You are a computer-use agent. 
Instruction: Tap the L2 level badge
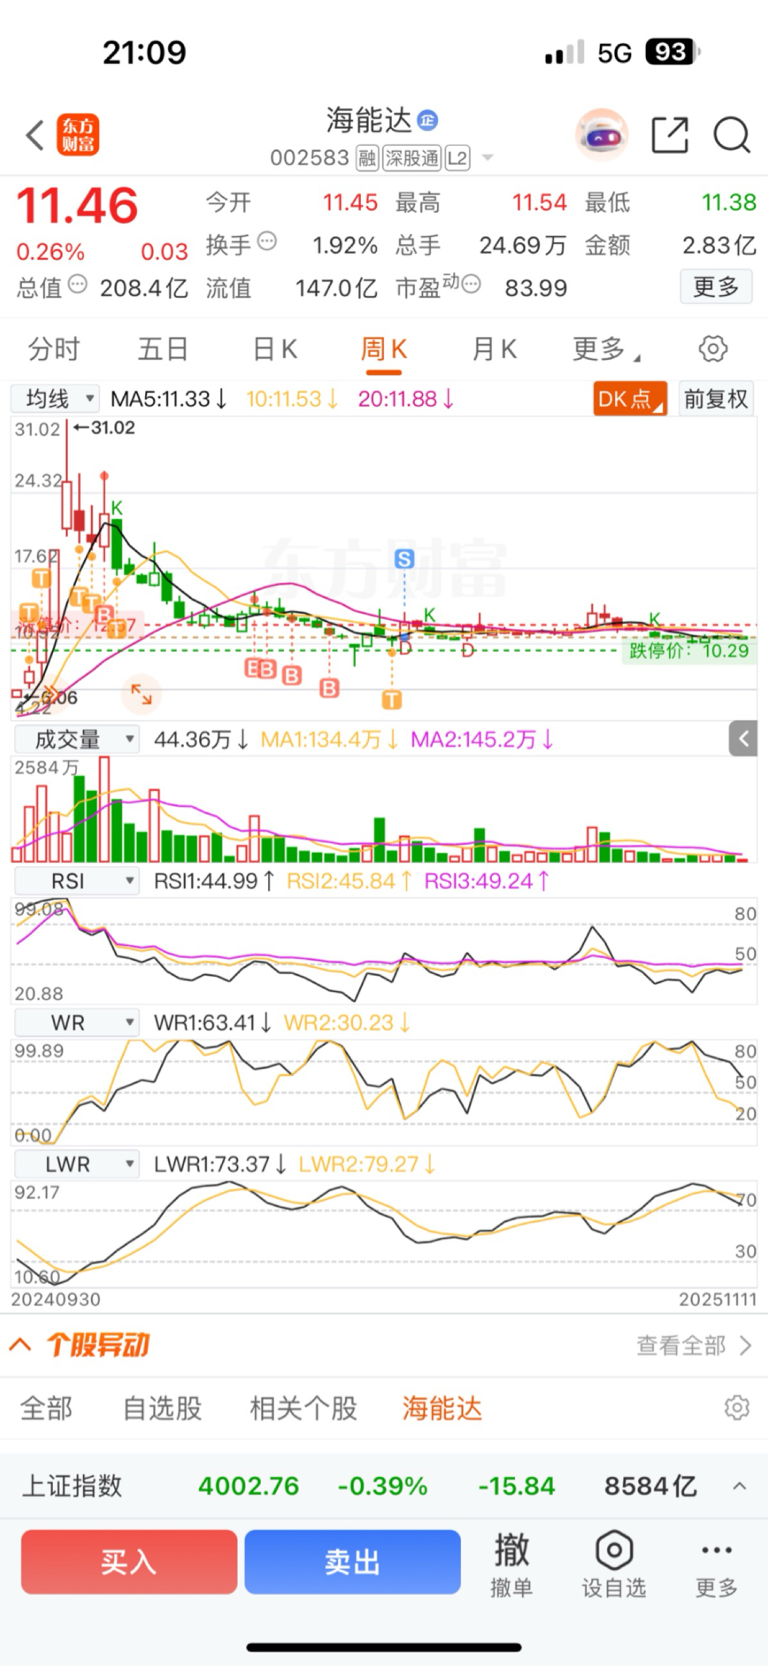(457, 158)
